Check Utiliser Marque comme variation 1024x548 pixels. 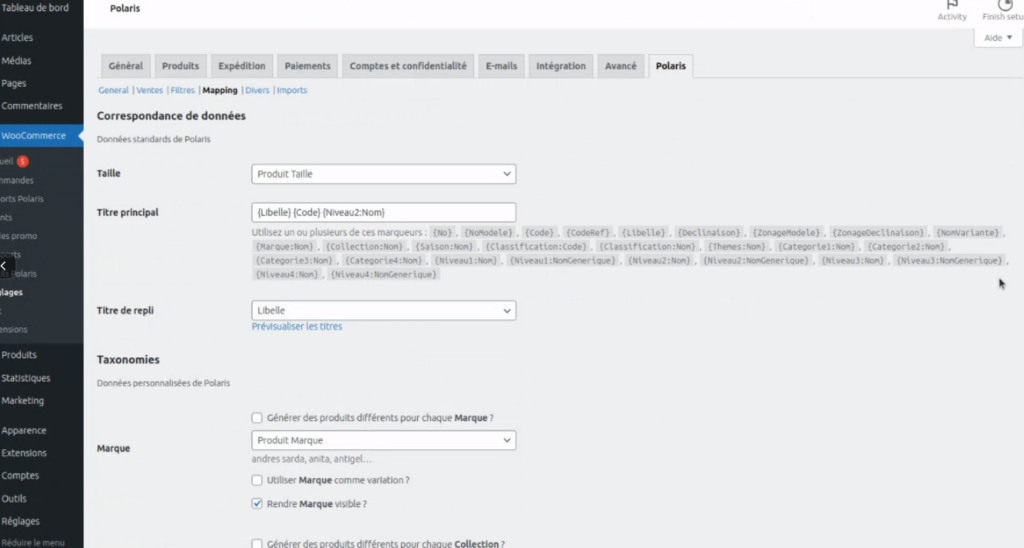point(258,480)
